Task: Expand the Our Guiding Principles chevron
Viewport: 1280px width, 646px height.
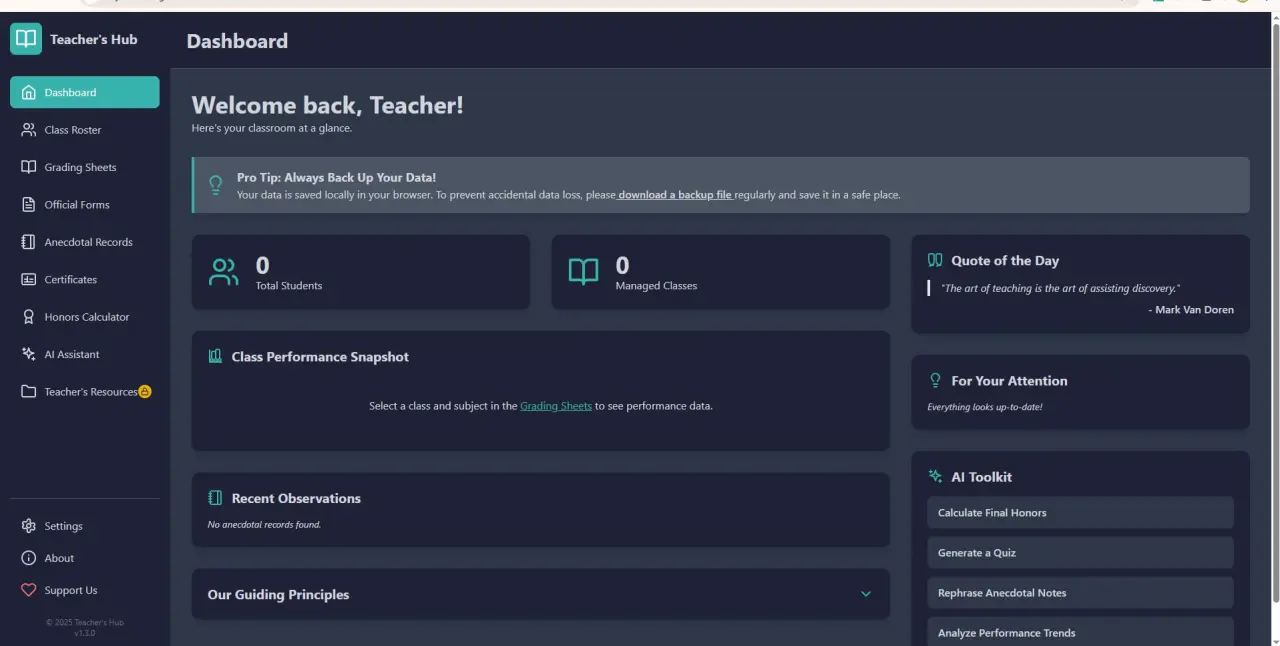Action: (866, 594)
